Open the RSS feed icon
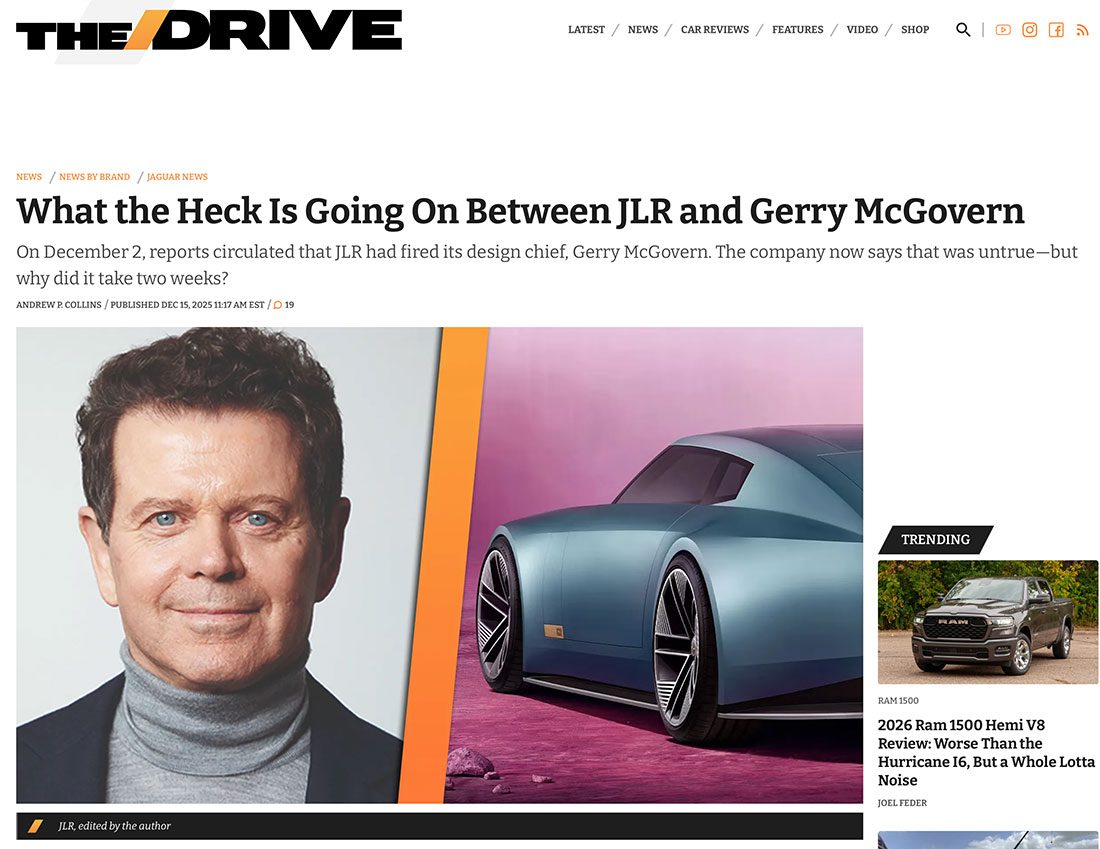Viewport: 1100px width, 849px height. coord(1082,30)
